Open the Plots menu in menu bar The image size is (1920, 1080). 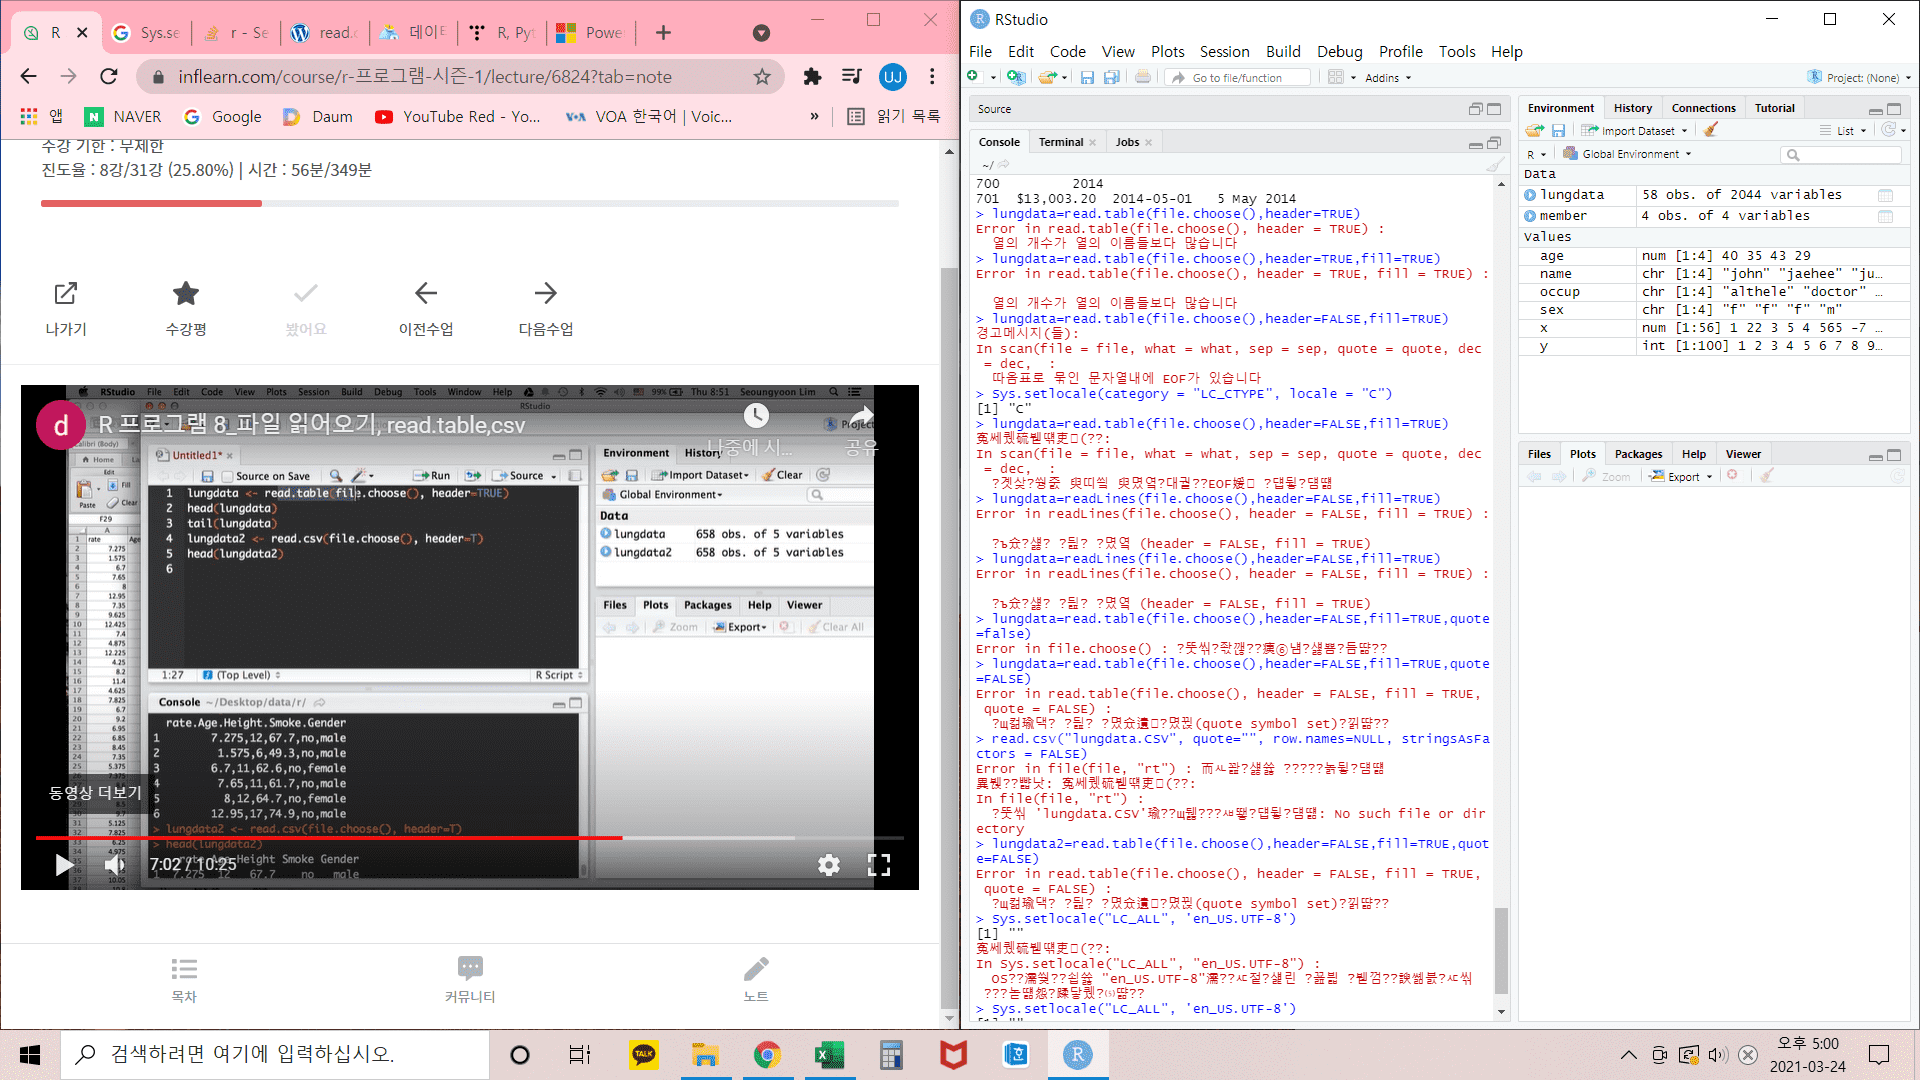(1167, 51)
